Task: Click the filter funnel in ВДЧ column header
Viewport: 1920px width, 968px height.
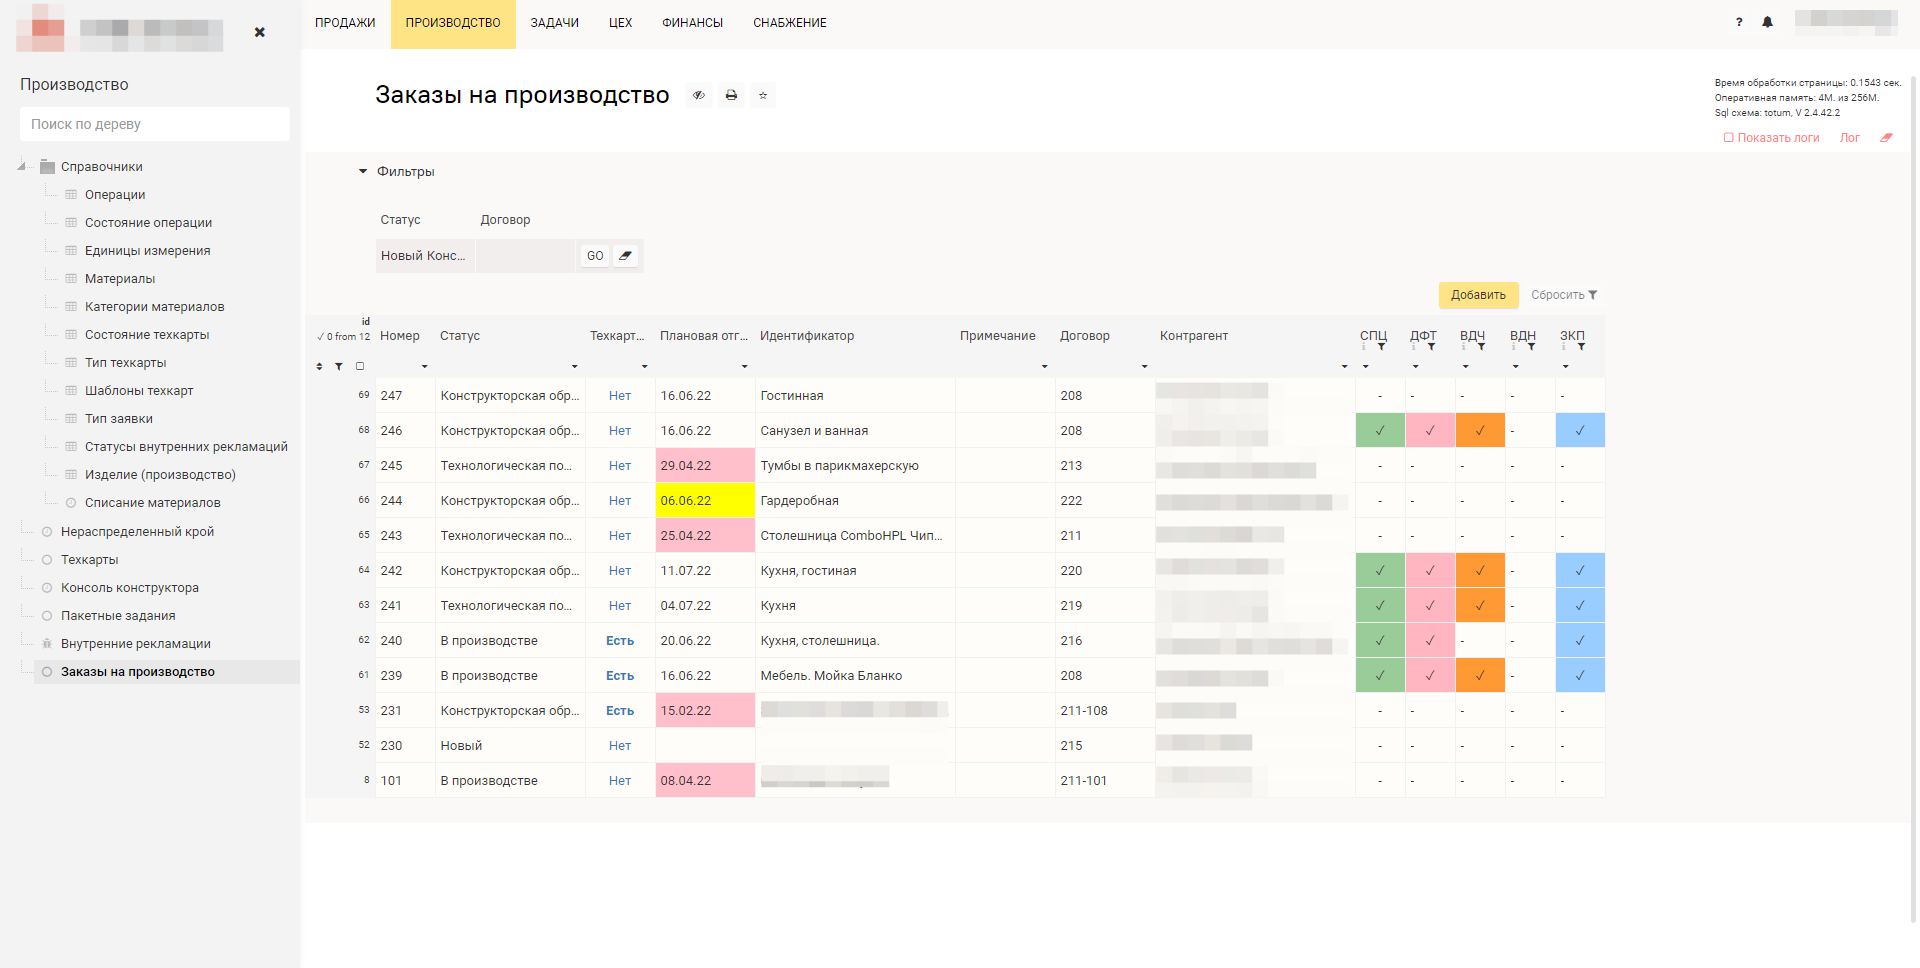Action: [x=1481, y=347]
